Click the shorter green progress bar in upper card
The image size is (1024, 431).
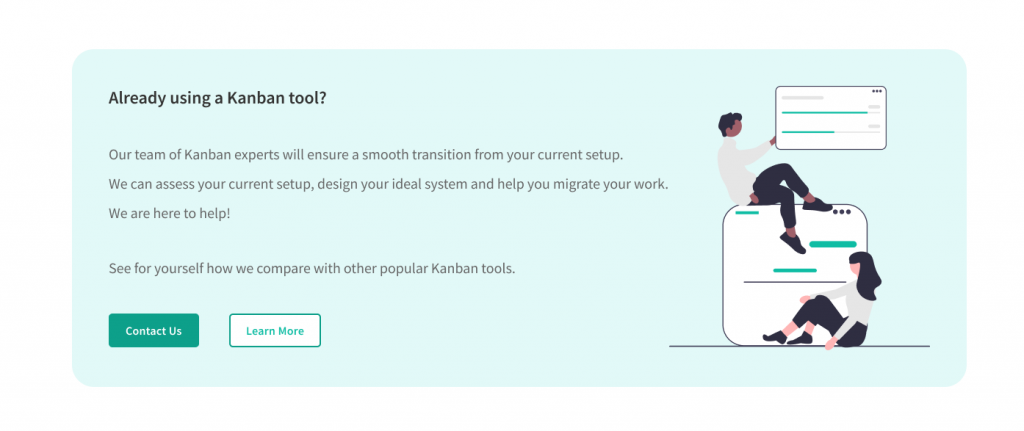[x=808, y=132]
